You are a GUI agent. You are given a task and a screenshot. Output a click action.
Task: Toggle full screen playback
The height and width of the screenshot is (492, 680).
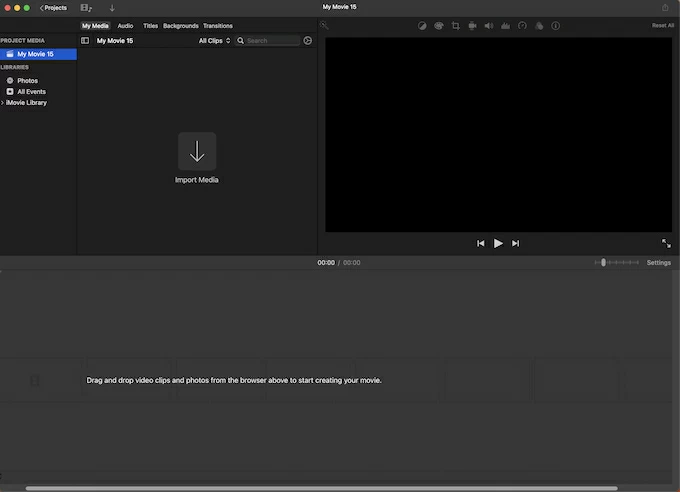pos(666,243)
